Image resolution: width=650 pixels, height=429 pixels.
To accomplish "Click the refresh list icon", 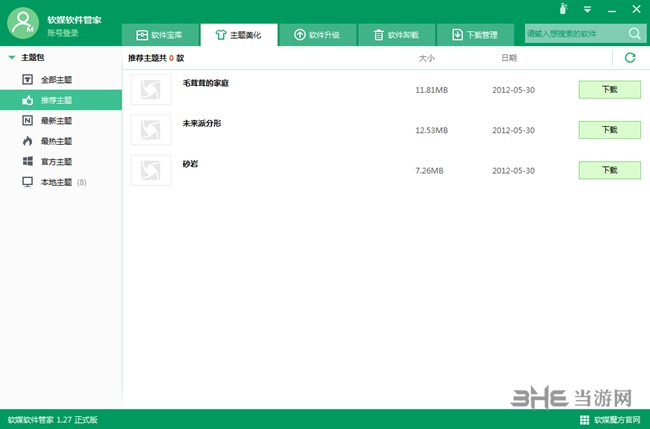I will [x=630, y=58].
